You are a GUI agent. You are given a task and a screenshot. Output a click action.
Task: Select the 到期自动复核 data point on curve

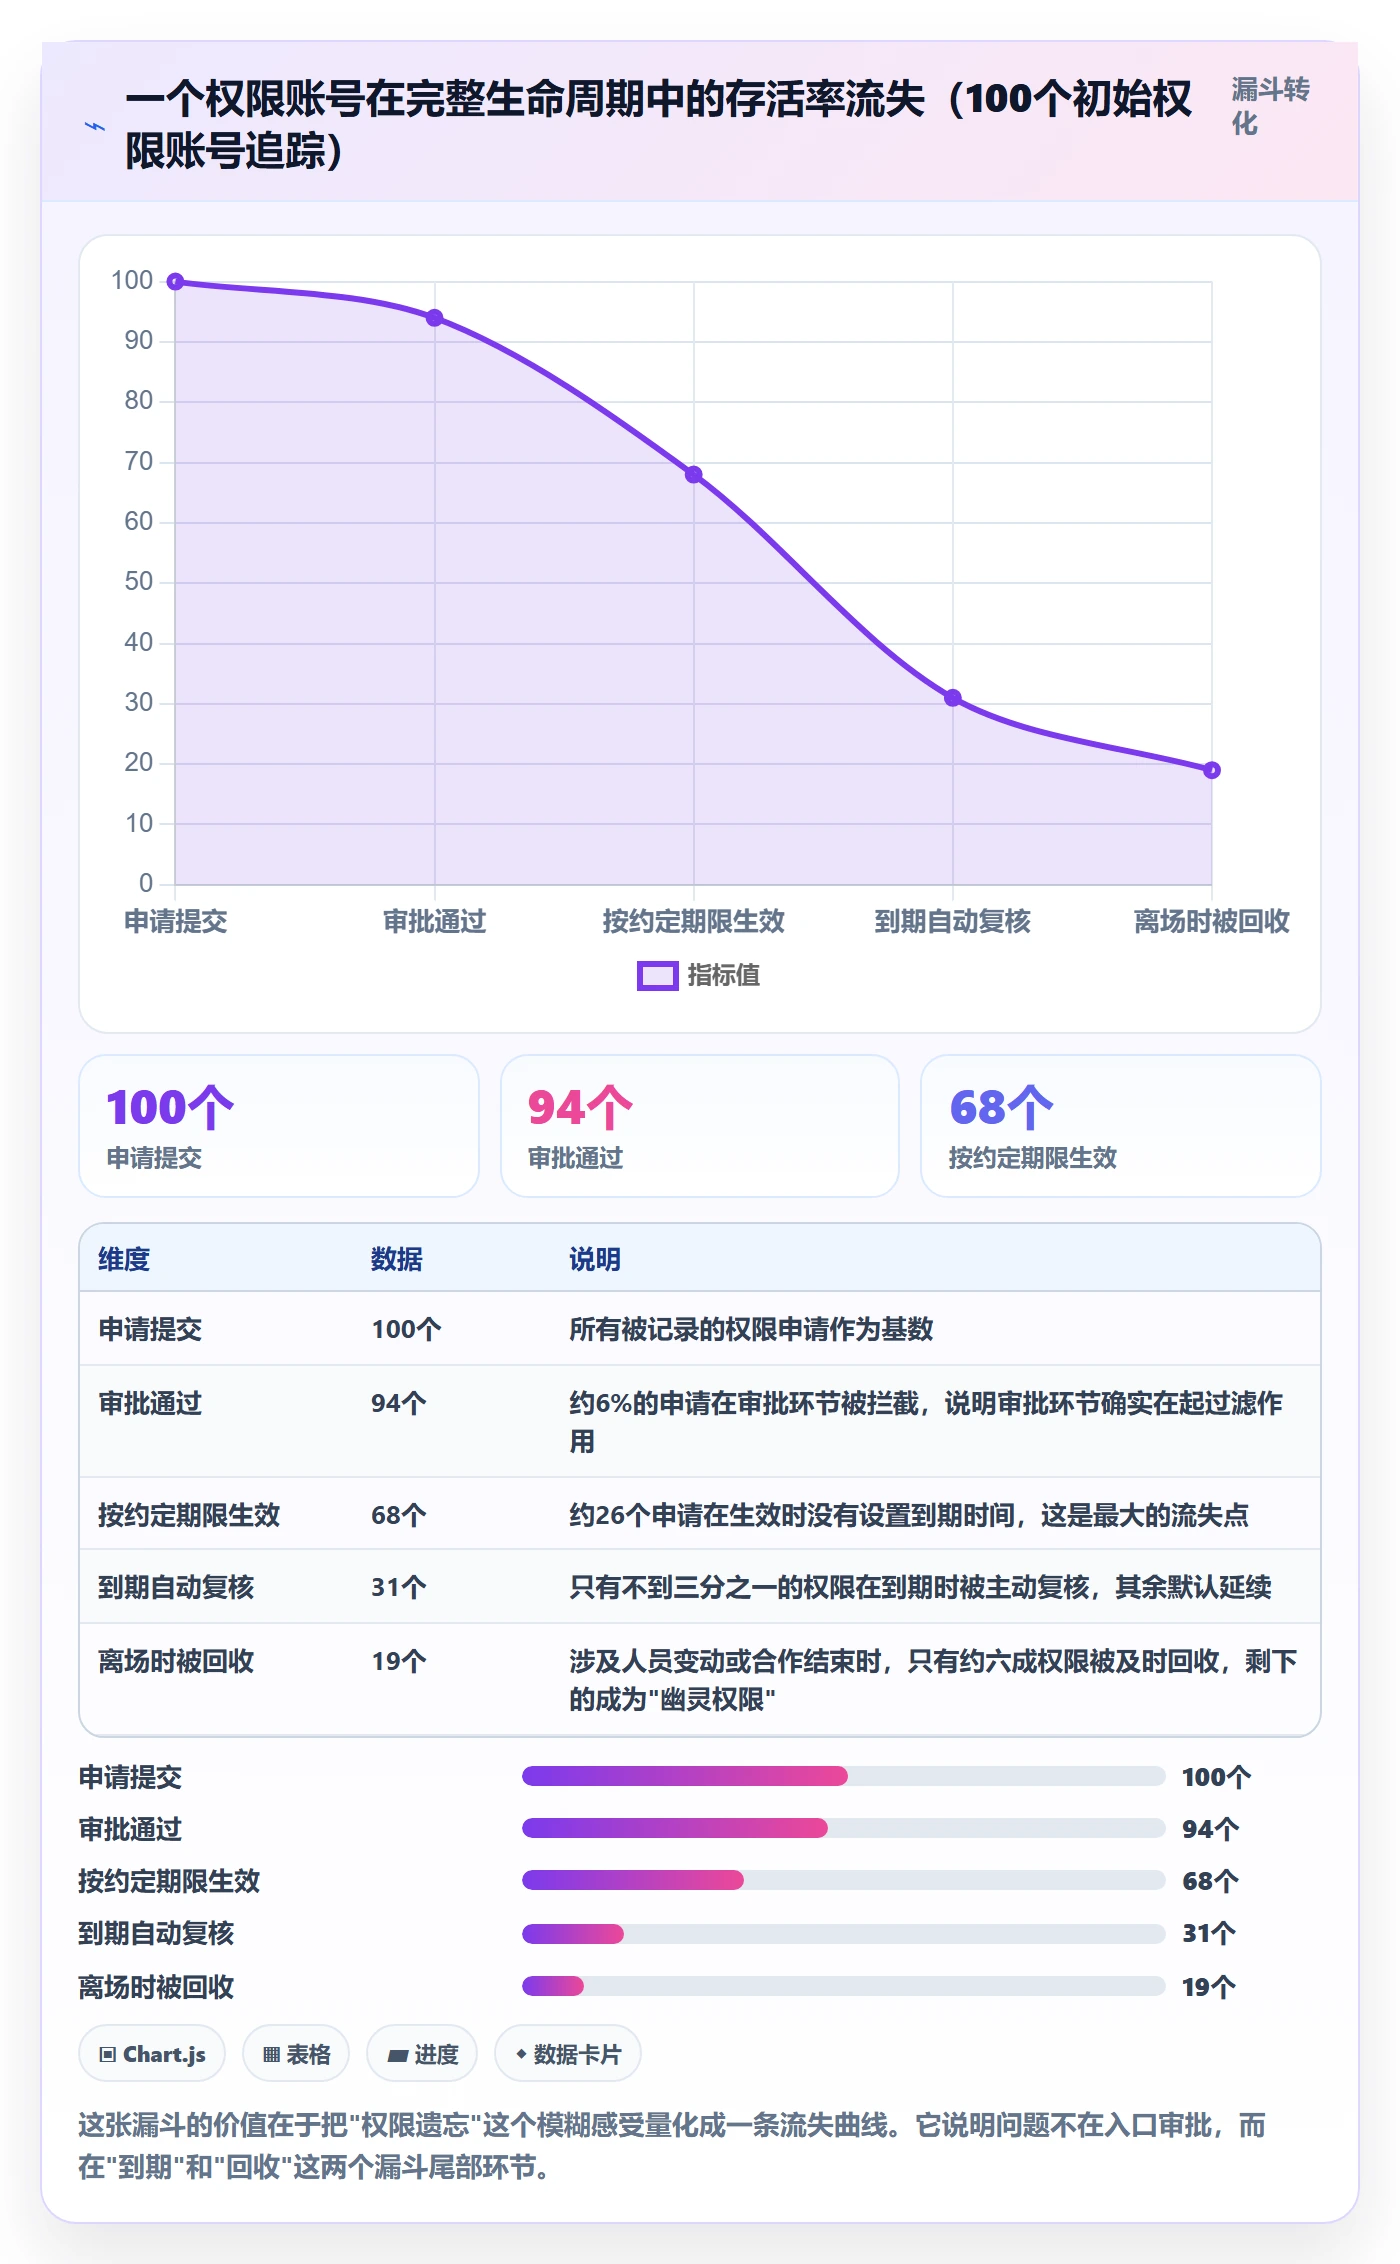(953, 698)
